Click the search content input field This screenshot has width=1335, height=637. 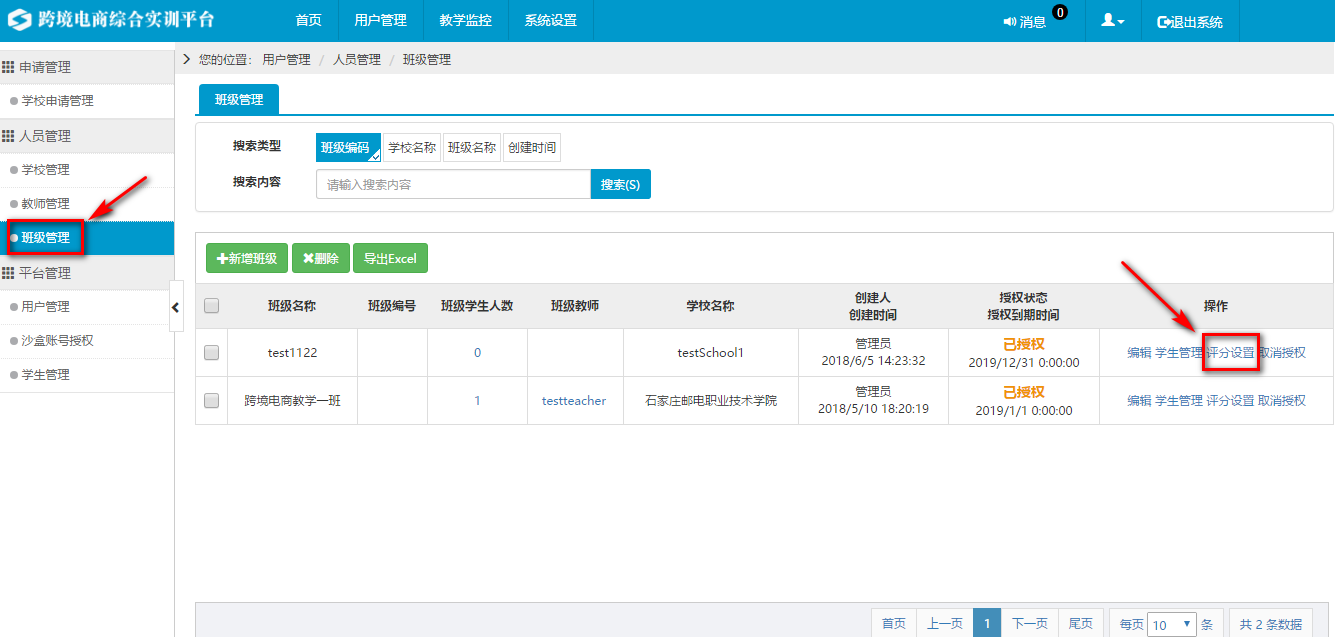pyautogui.click(x=453, y=184)
